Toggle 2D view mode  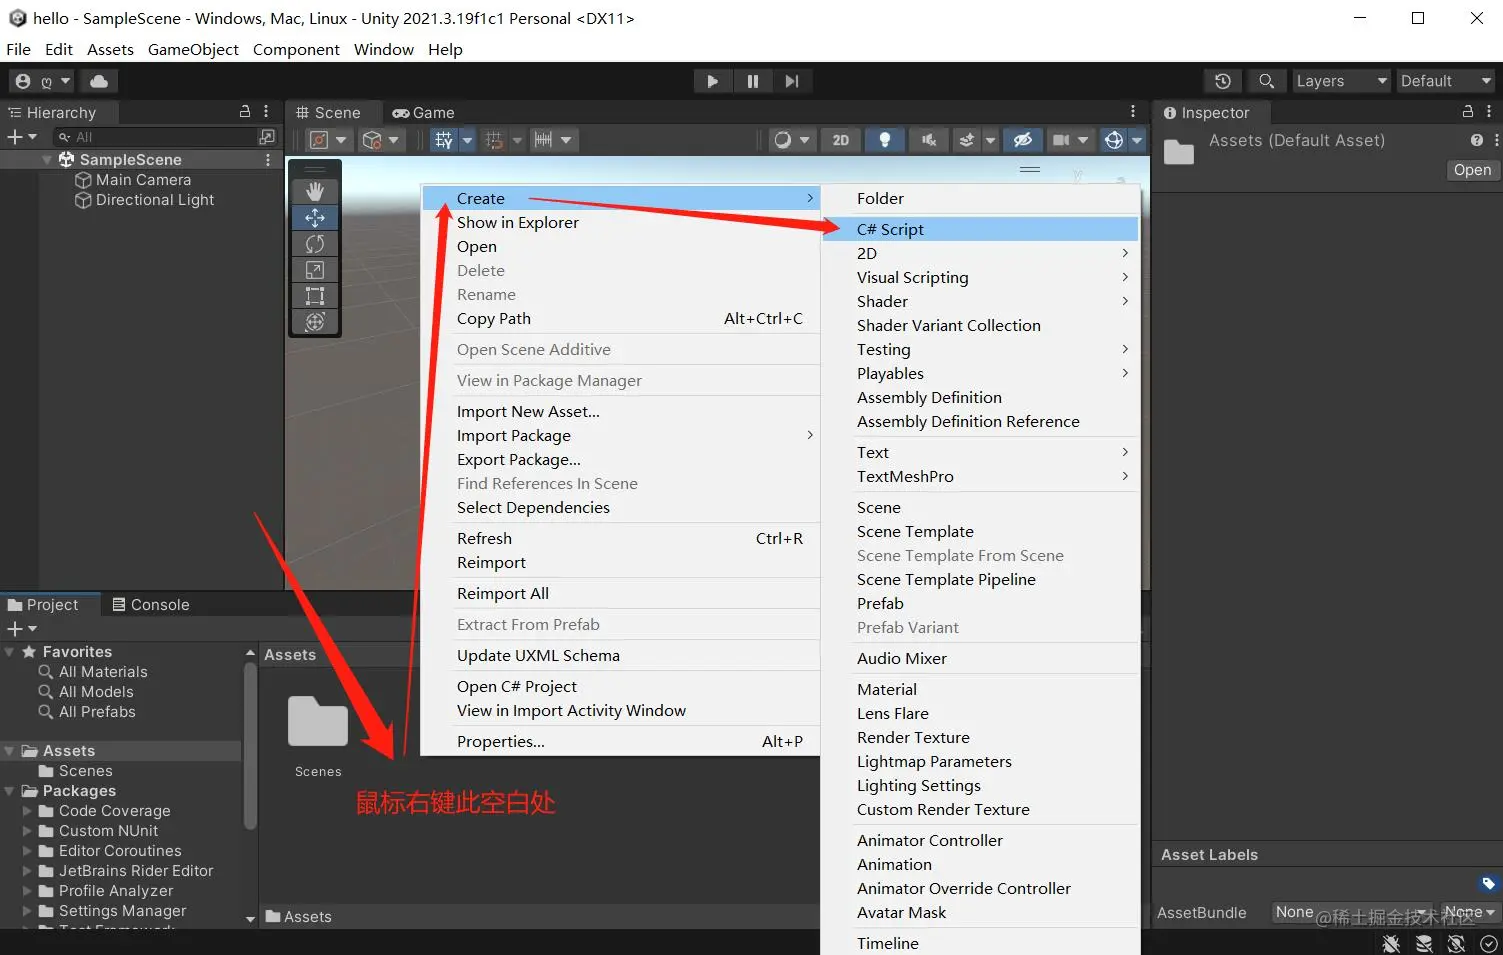841,140
